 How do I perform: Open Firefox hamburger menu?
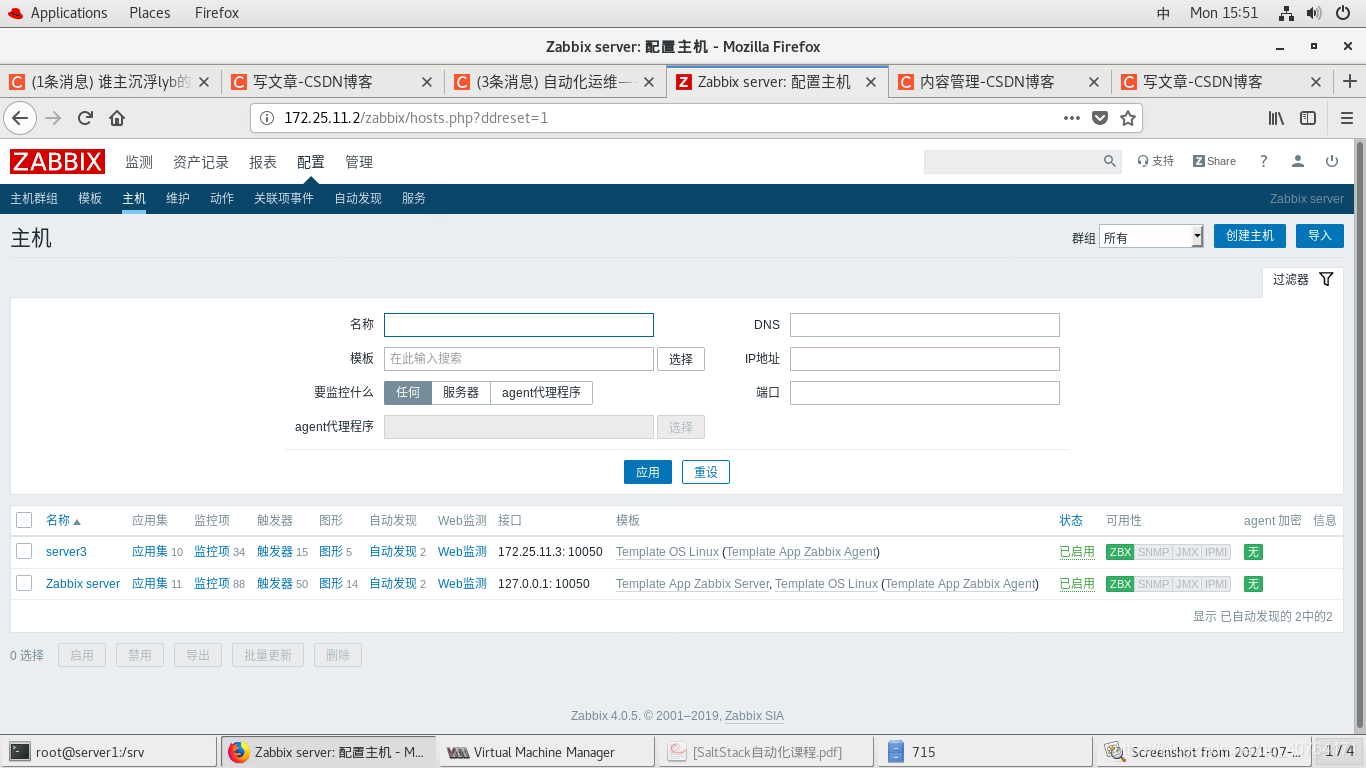[x=1346, y=118]
